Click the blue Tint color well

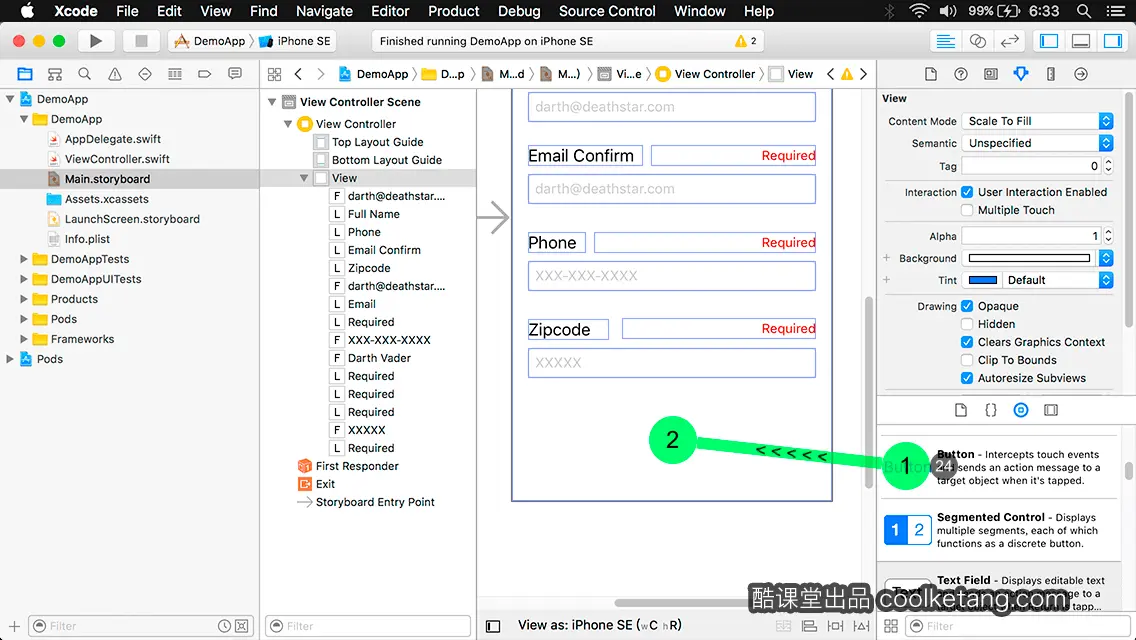[982, 280]
